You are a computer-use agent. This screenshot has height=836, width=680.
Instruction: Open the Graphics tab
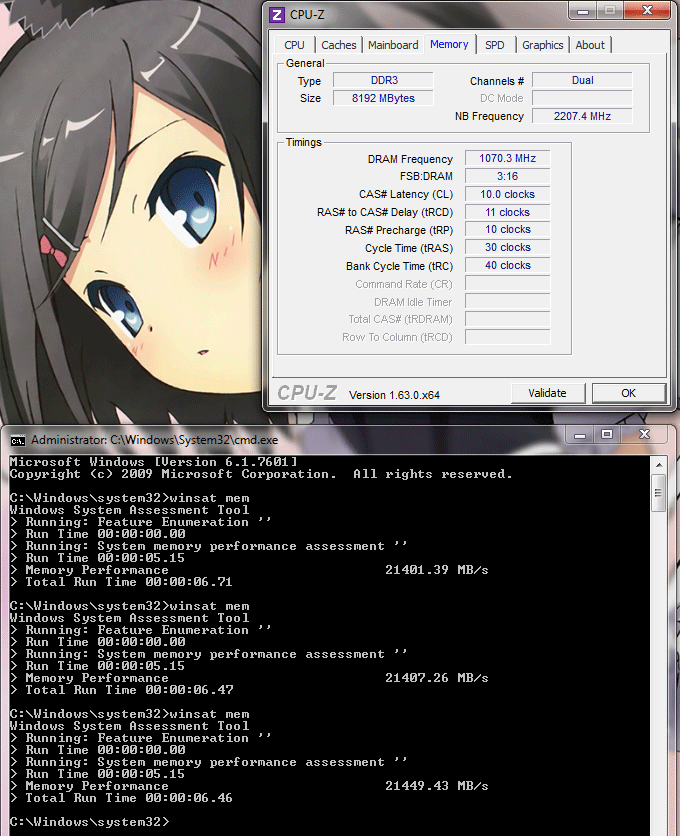click(542, 45)
